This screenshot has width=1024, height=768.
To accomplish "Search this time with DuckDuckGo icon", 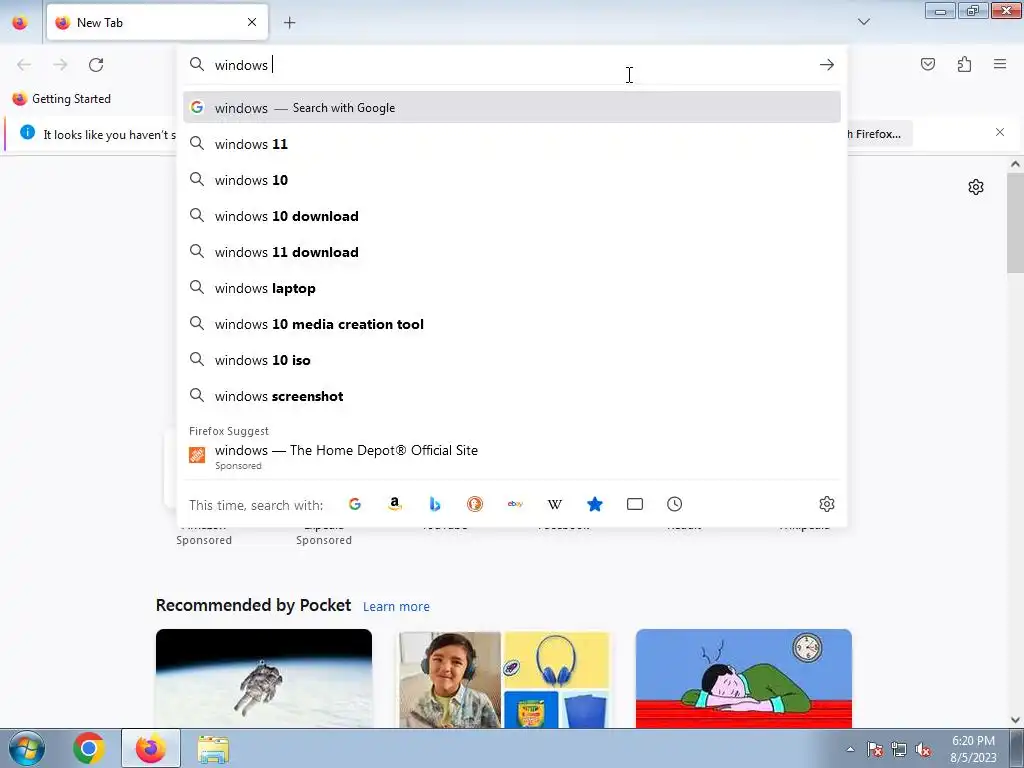I will click(x=475, y=504).
